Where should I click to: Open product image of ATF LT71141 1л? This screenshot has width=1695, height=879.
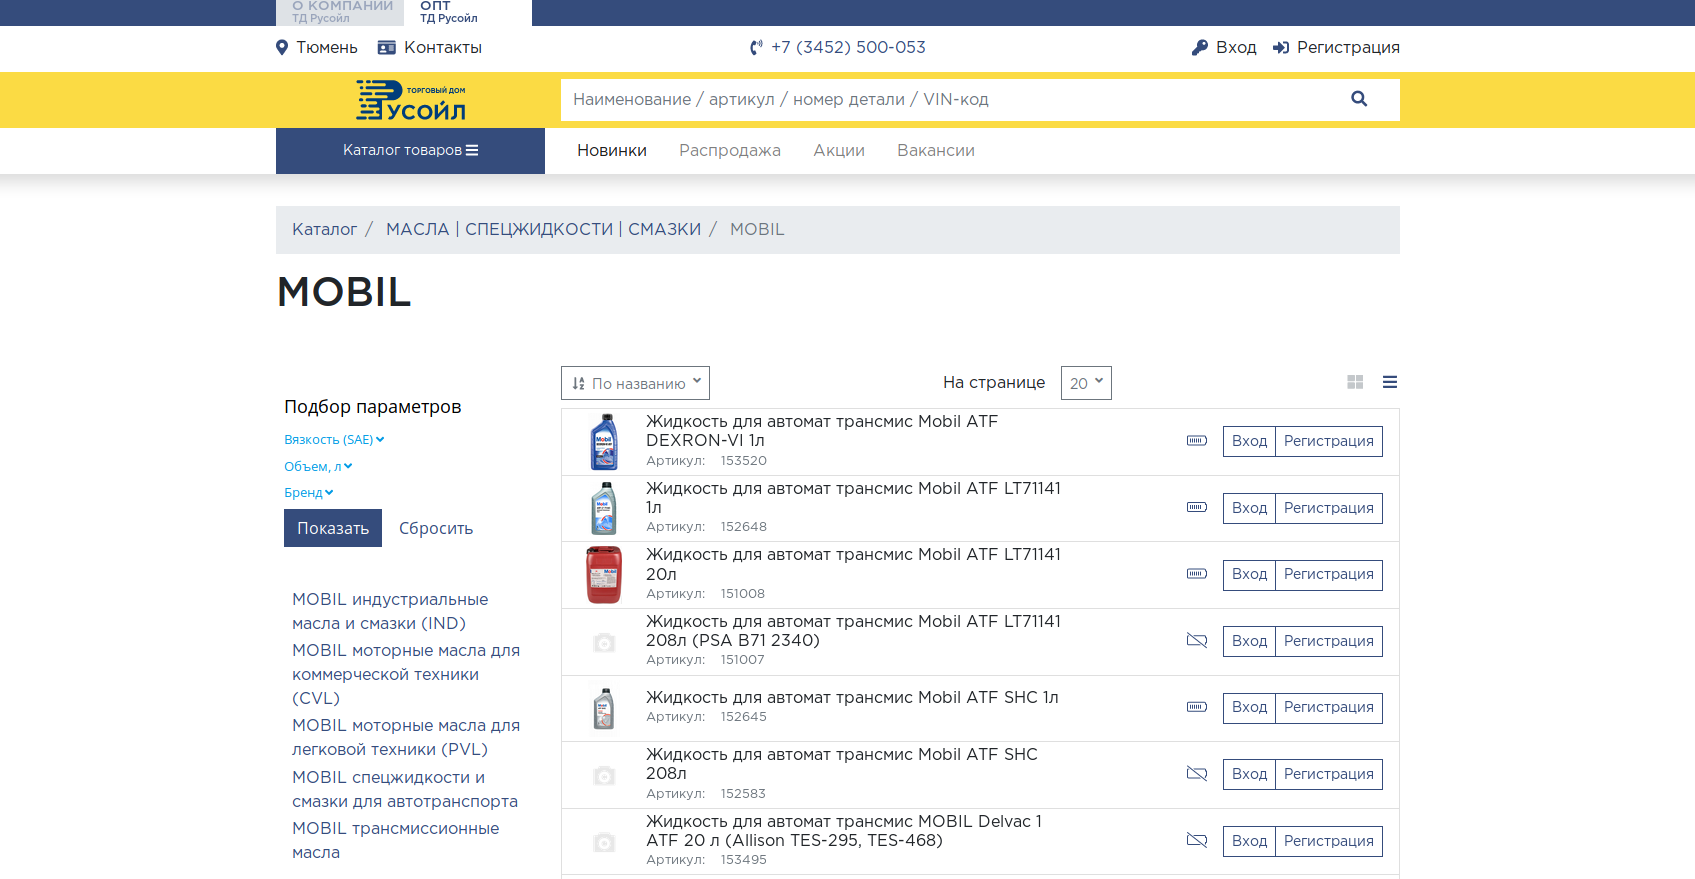pos(604,509)
